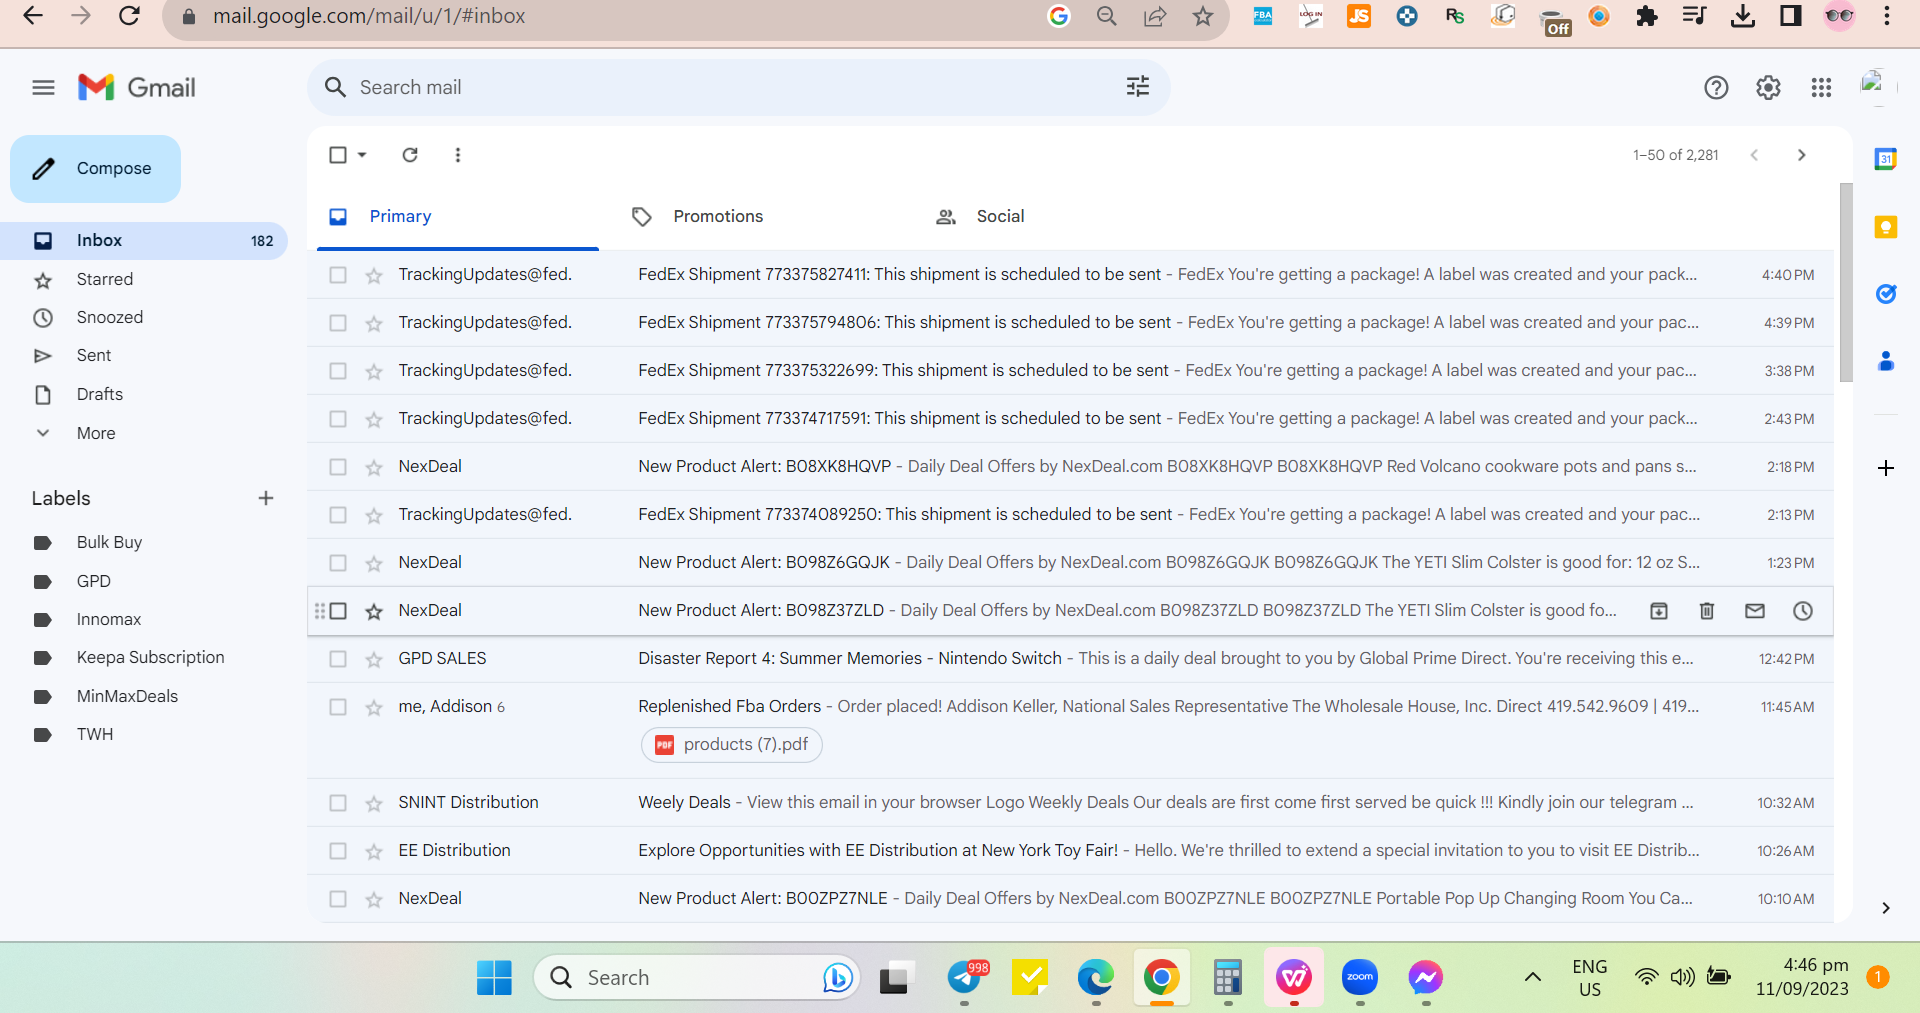Click the Gmail logo
The width and height of the screenshot is (1920, 1013).
tap(137, 88)
